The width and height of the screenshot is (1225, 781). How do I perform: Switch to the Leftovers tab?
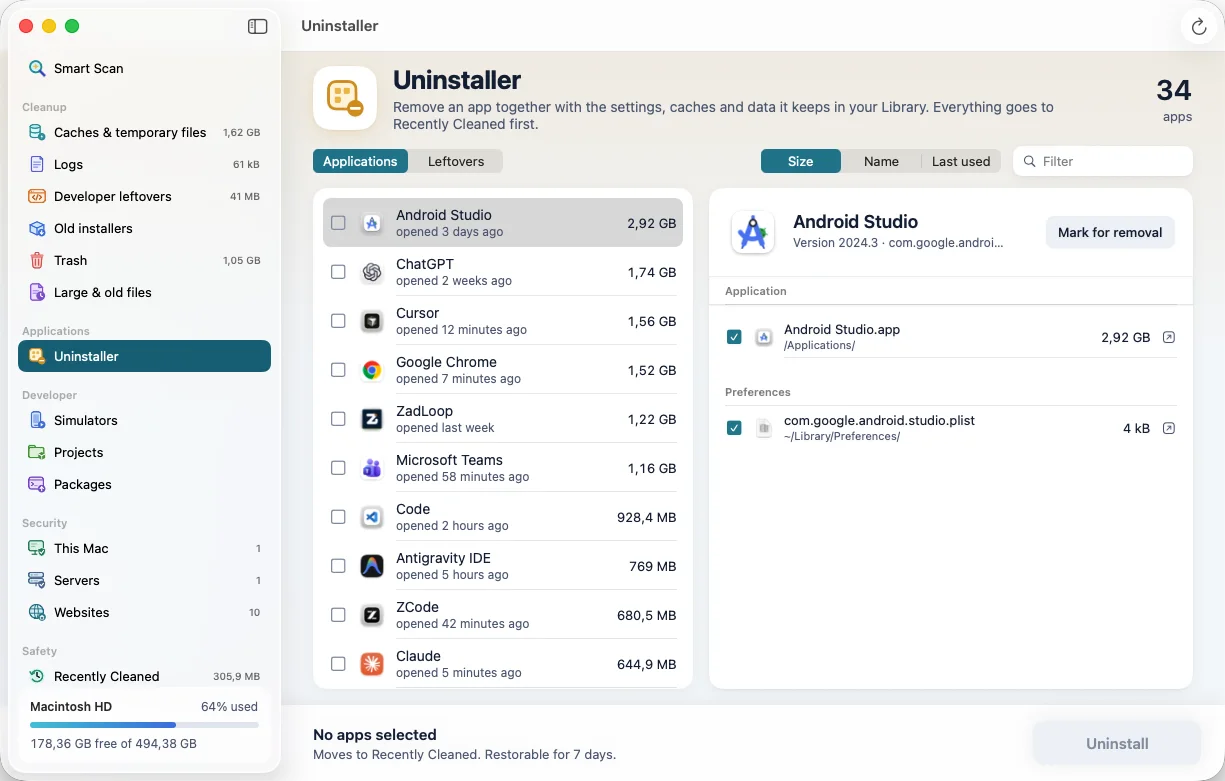[456, 161]
